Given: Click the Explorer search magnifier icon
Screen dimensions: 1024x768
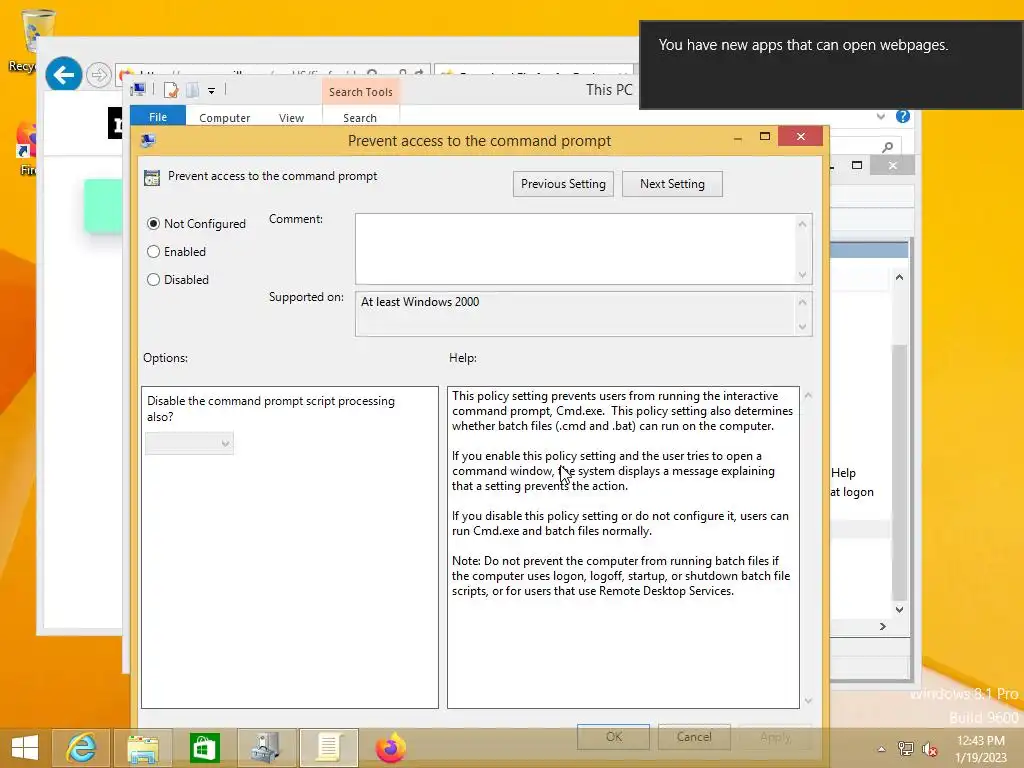Looking at the screenshot, I should pyautogui.click(x=888, y=147).
